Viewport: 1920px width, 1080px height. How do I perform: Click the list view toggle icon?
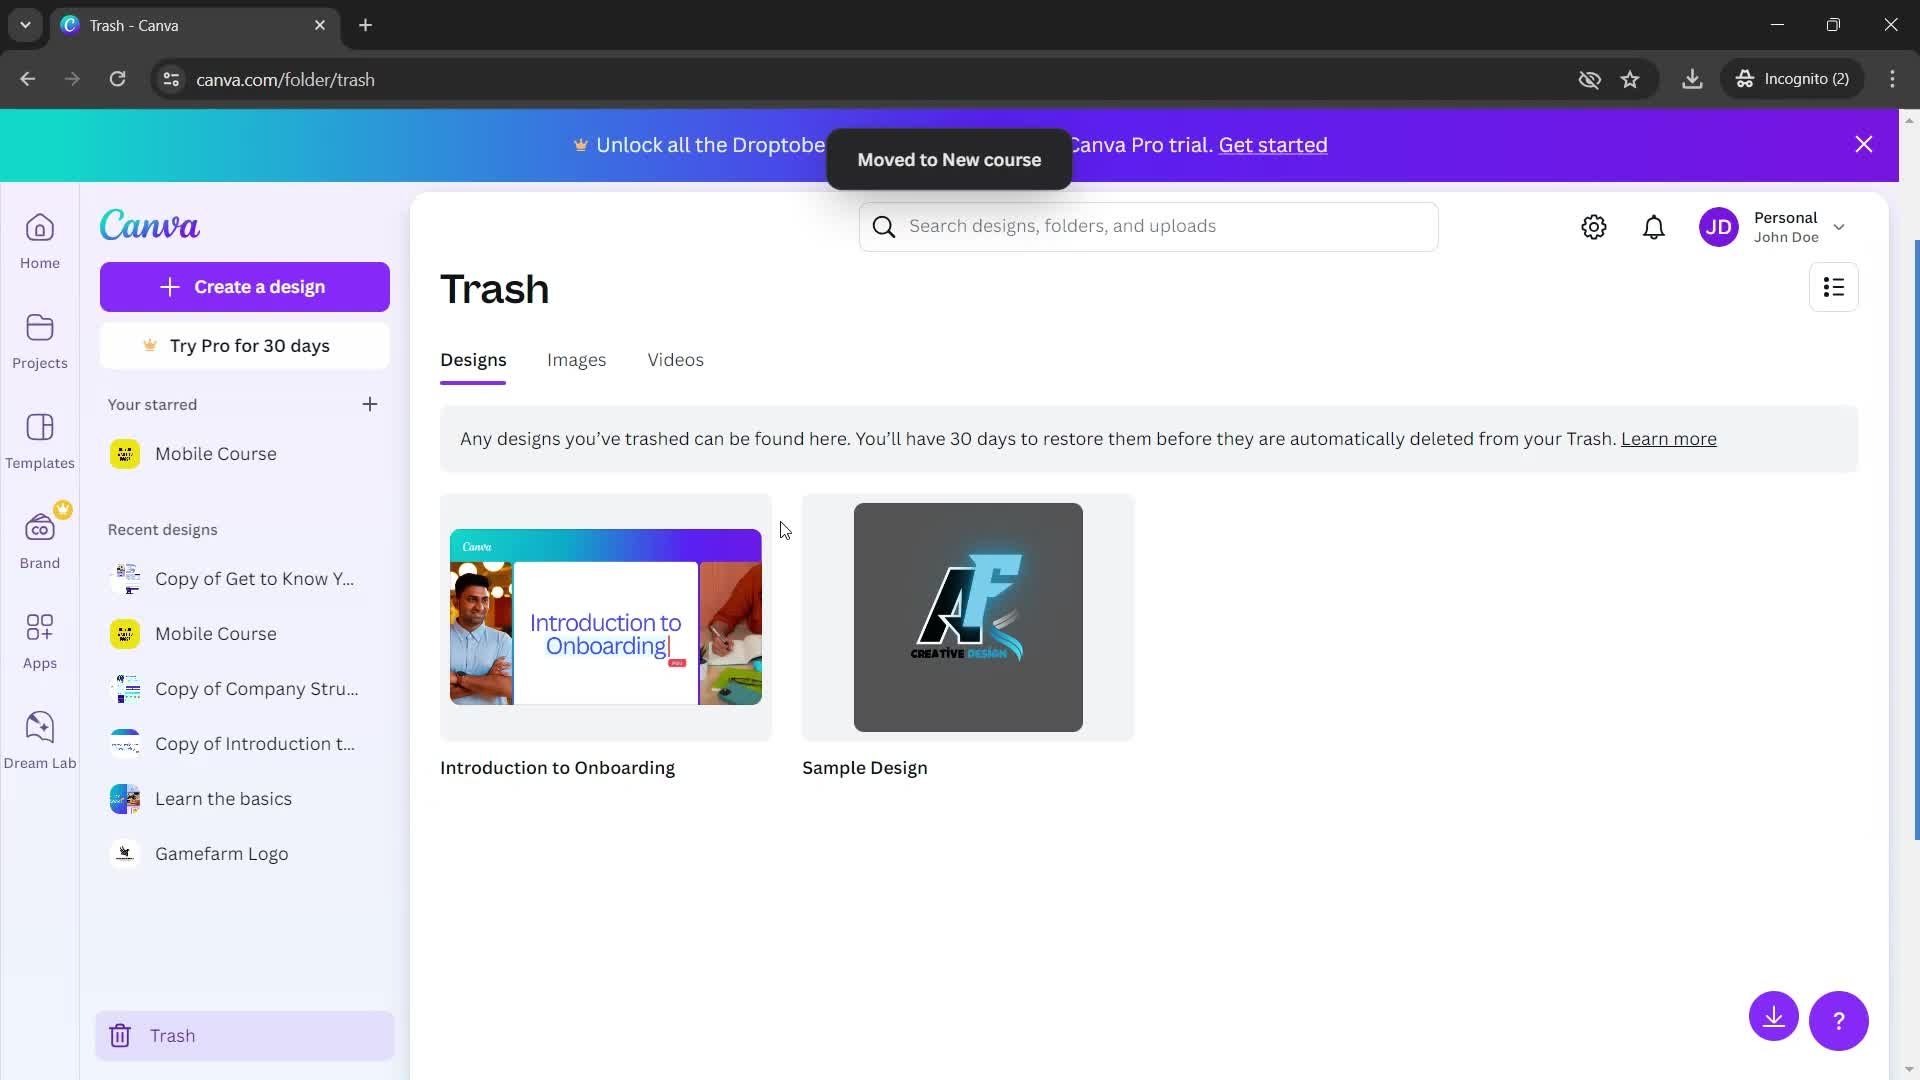pos(1834,287)
